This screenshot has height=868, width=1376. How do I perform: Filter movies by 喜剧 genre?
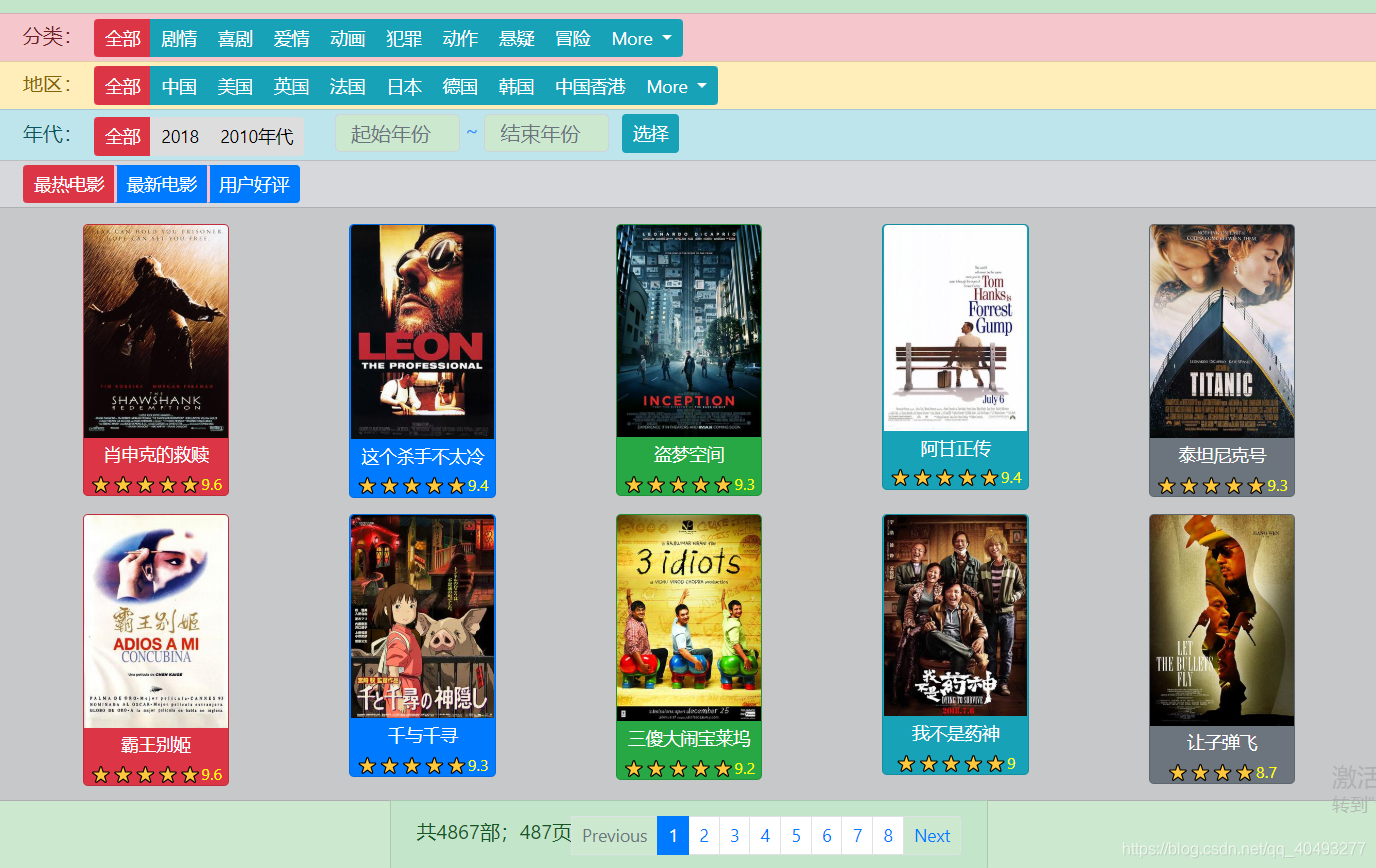point(235,39)
